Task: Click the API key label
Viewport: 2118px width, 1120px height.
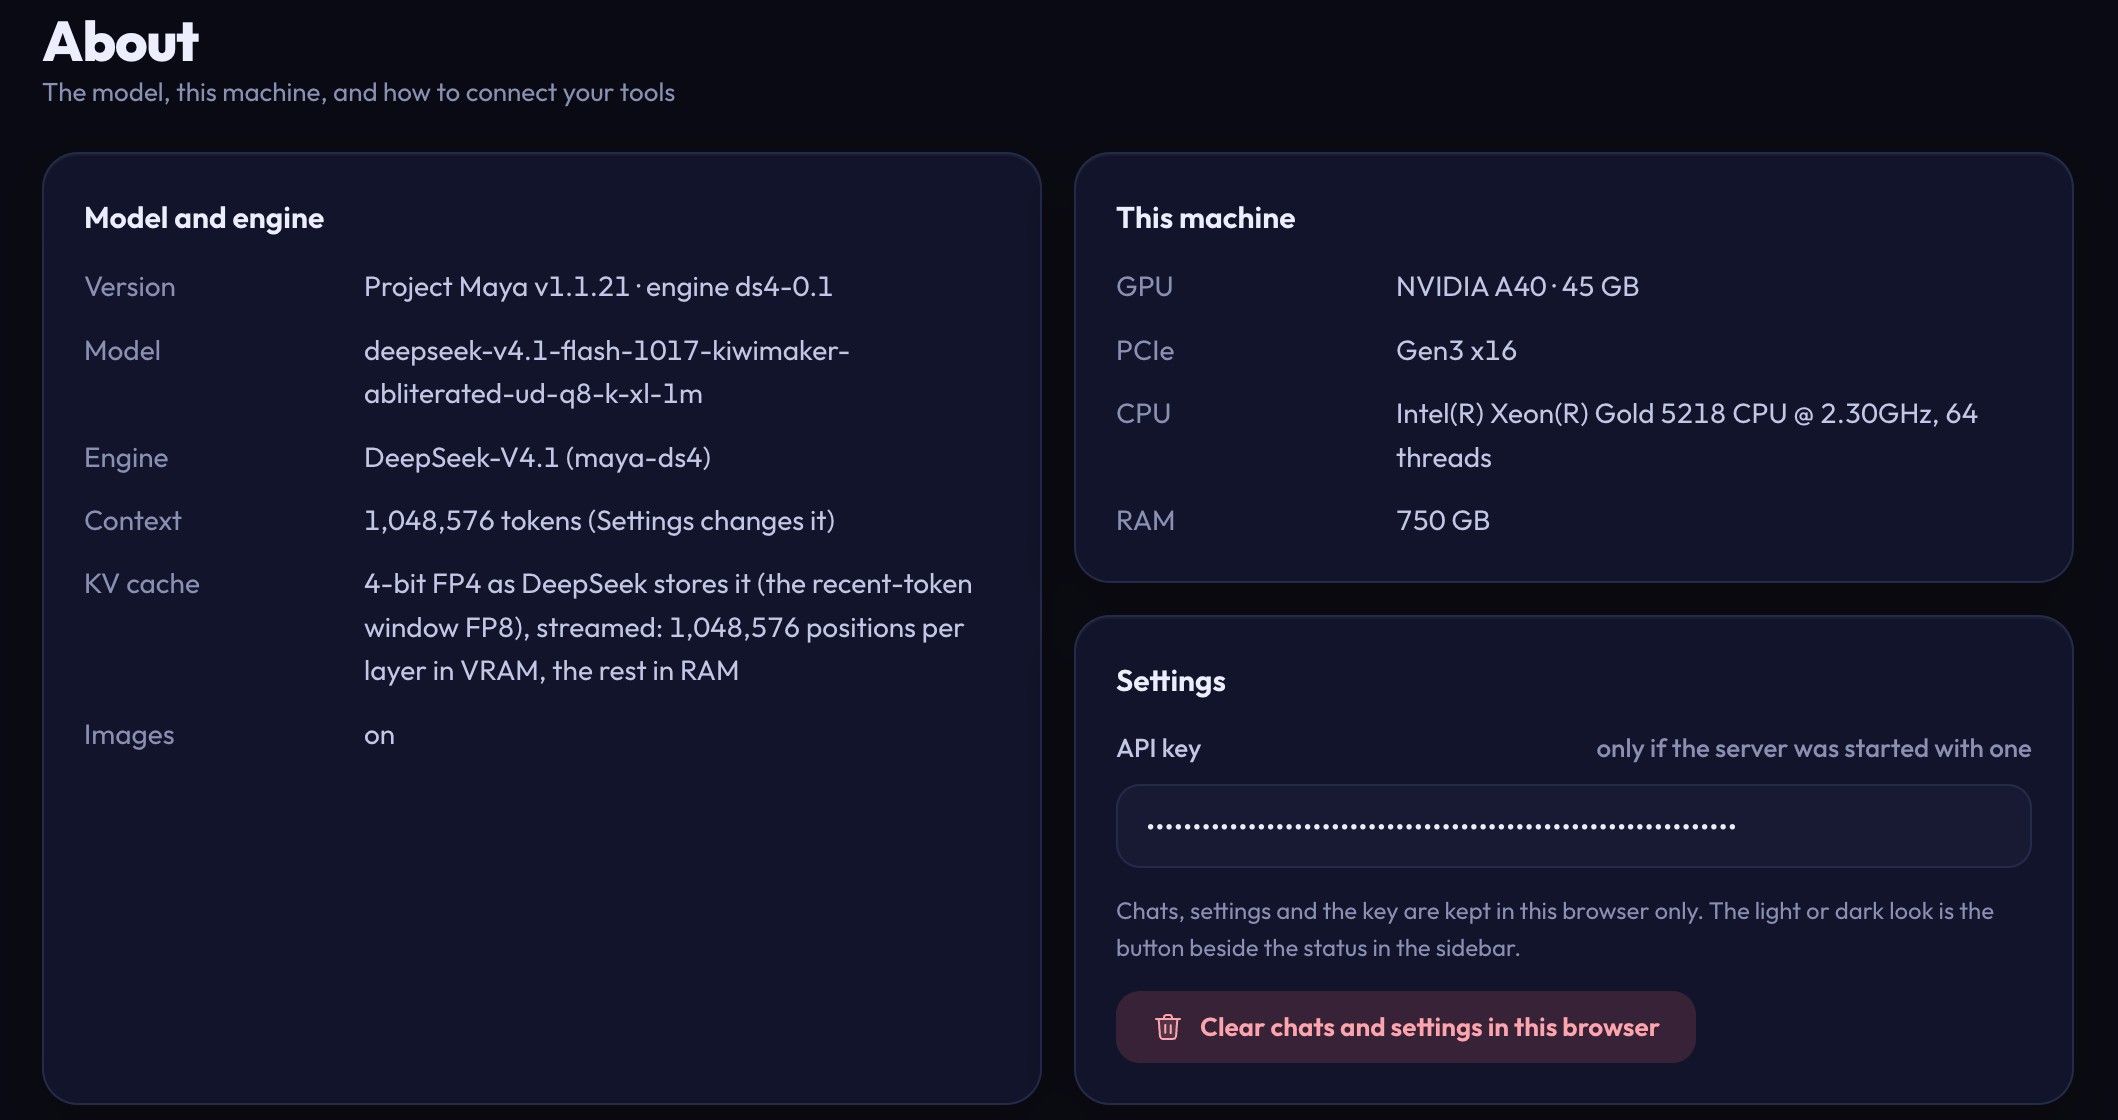Action: (1158, 749)
